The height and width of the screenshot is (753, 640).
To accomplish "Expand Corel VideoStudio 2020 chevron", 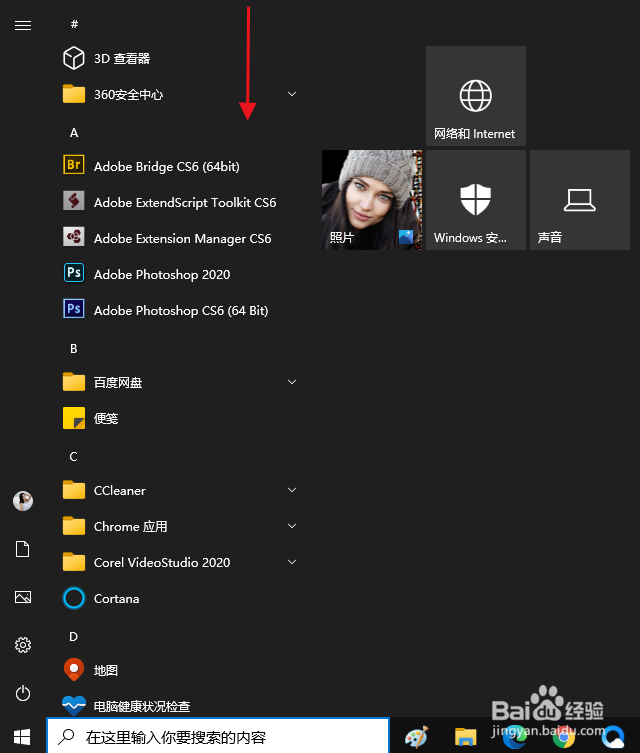I will click(x=291, y=562).
